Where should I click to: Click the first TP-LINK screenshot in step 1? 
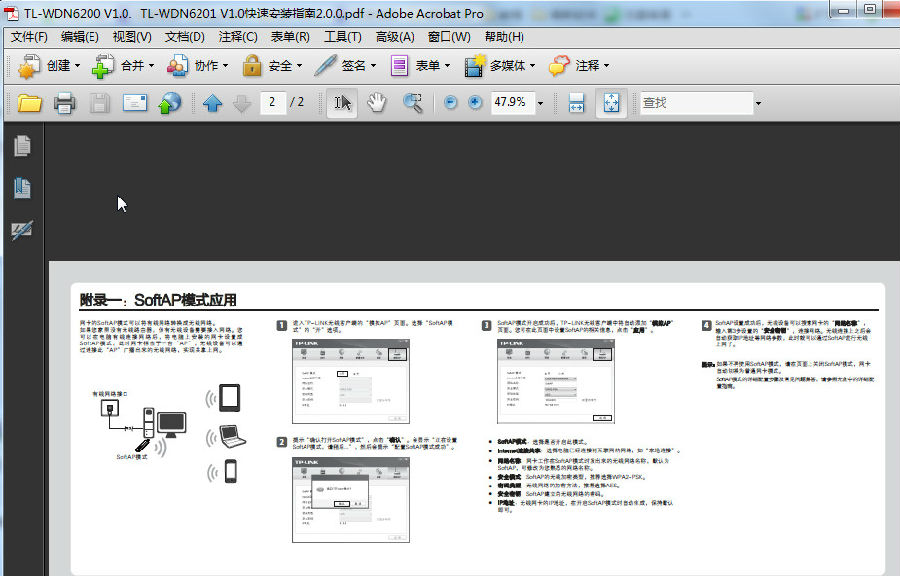point(351,382)
